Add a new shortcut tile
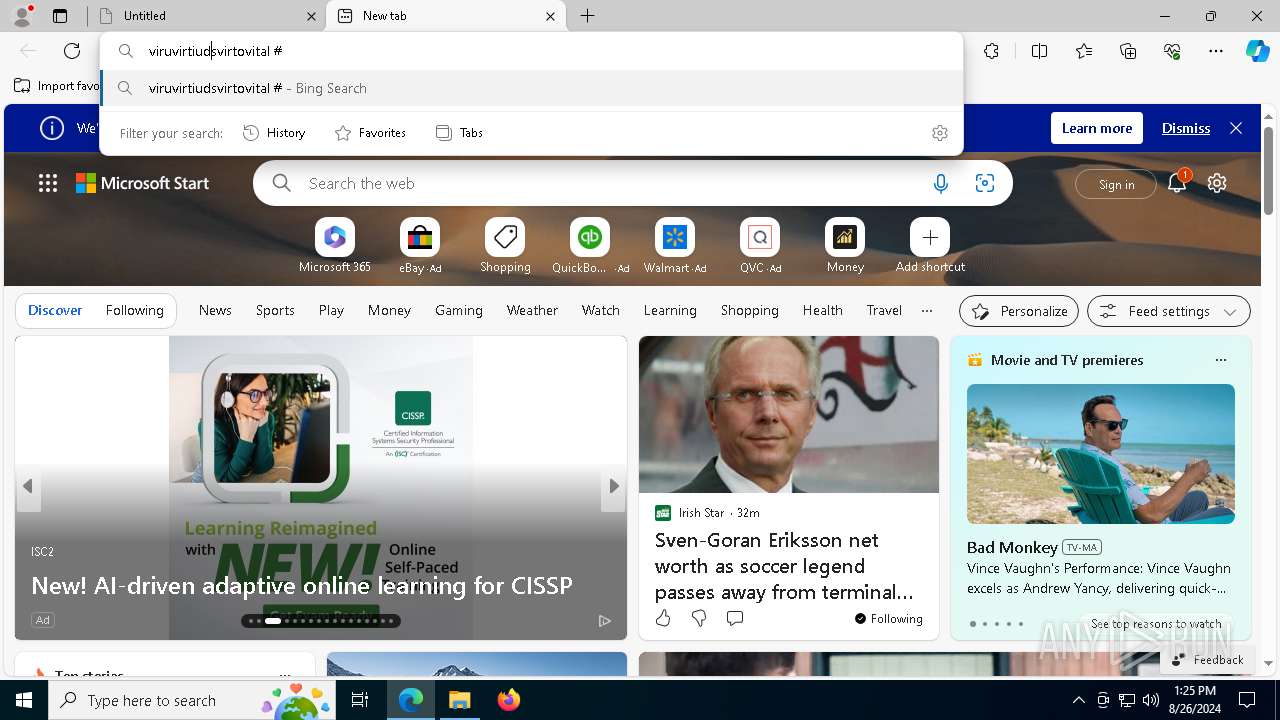Image resolution: width=1280 pixels, height=720 pixels. point(930,246)
